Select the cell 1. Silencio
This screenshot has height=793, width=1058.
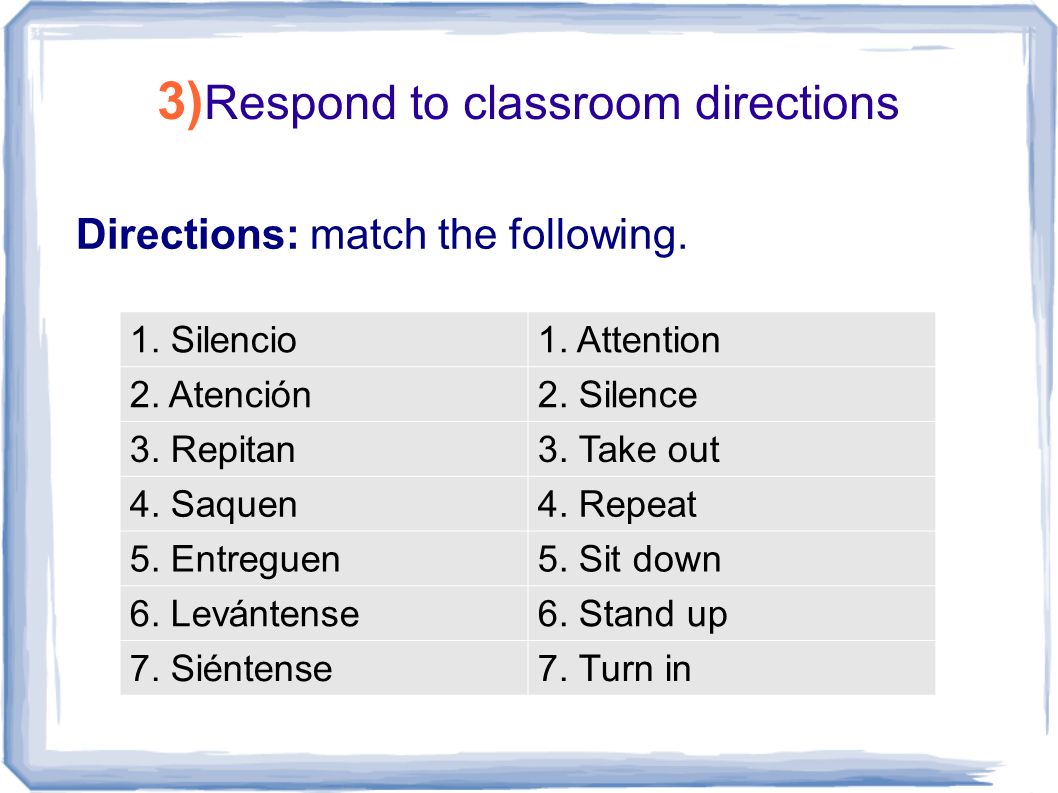click(x=324, y=339)
